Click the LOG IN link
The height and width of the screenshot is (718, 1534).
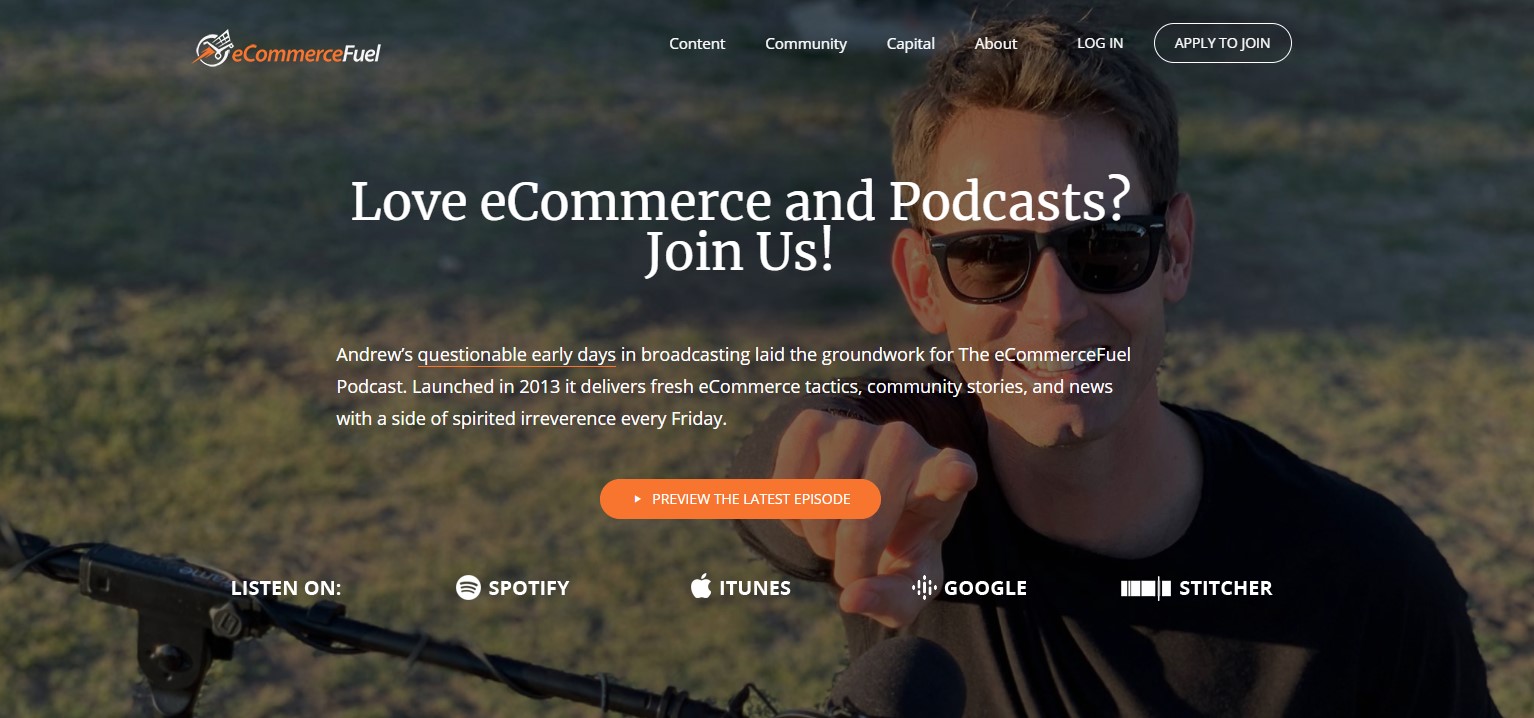coord(1100,43)
